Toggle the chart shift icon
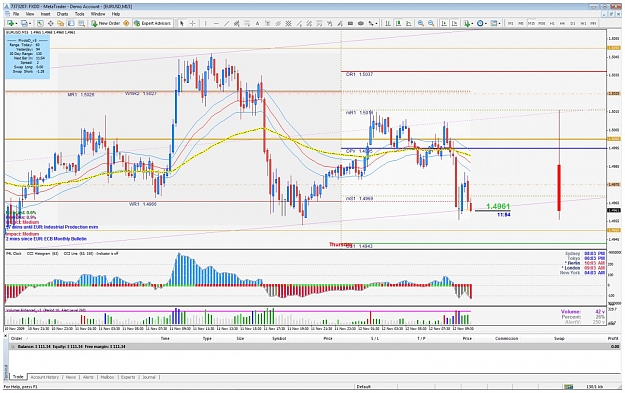625x393 pixels. coord(454,23)
